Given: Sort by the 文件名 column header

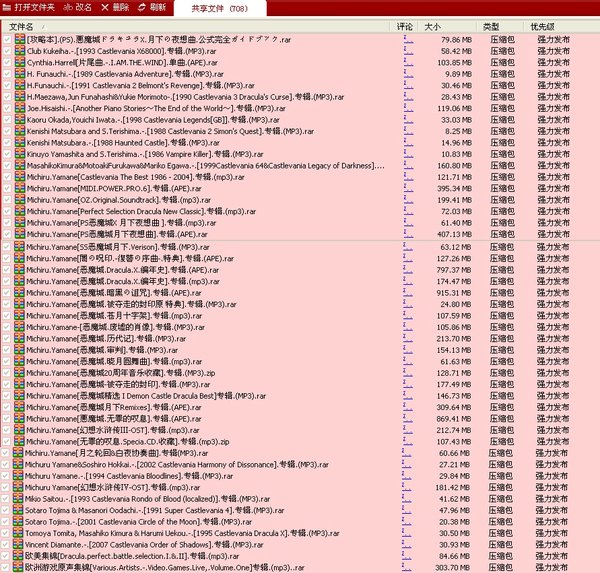Looking at the screenshot, I should coord(21,27).
